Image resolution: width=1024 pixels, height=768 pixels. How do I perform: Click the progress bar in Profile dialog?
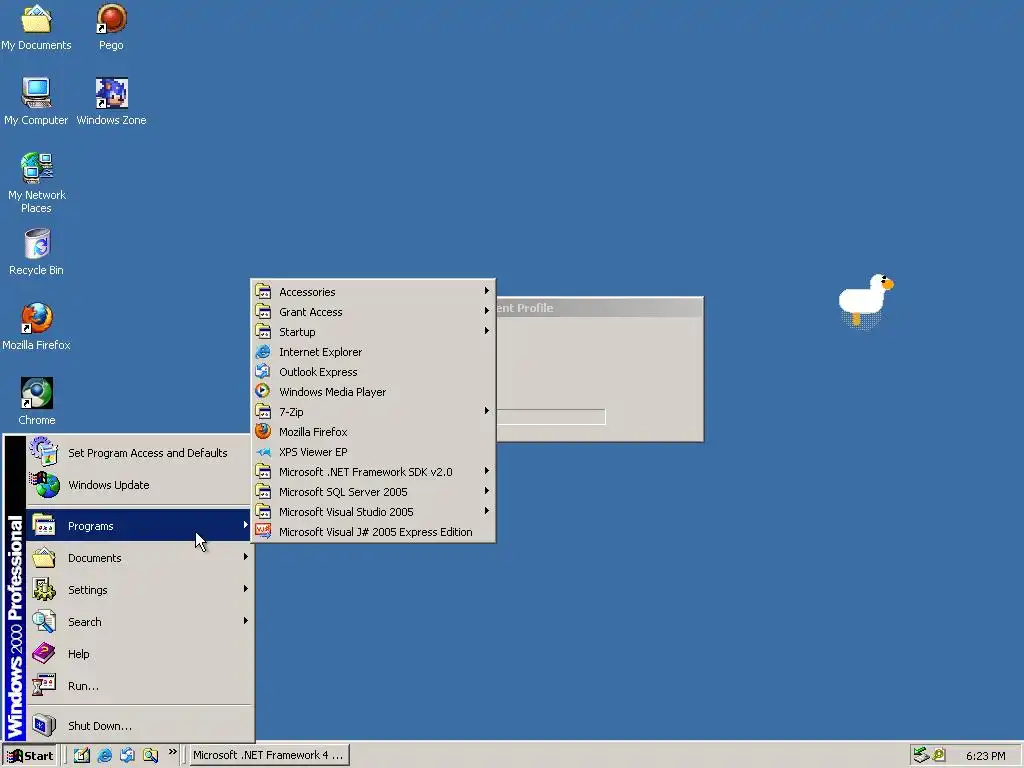click(x=551, y=417)
